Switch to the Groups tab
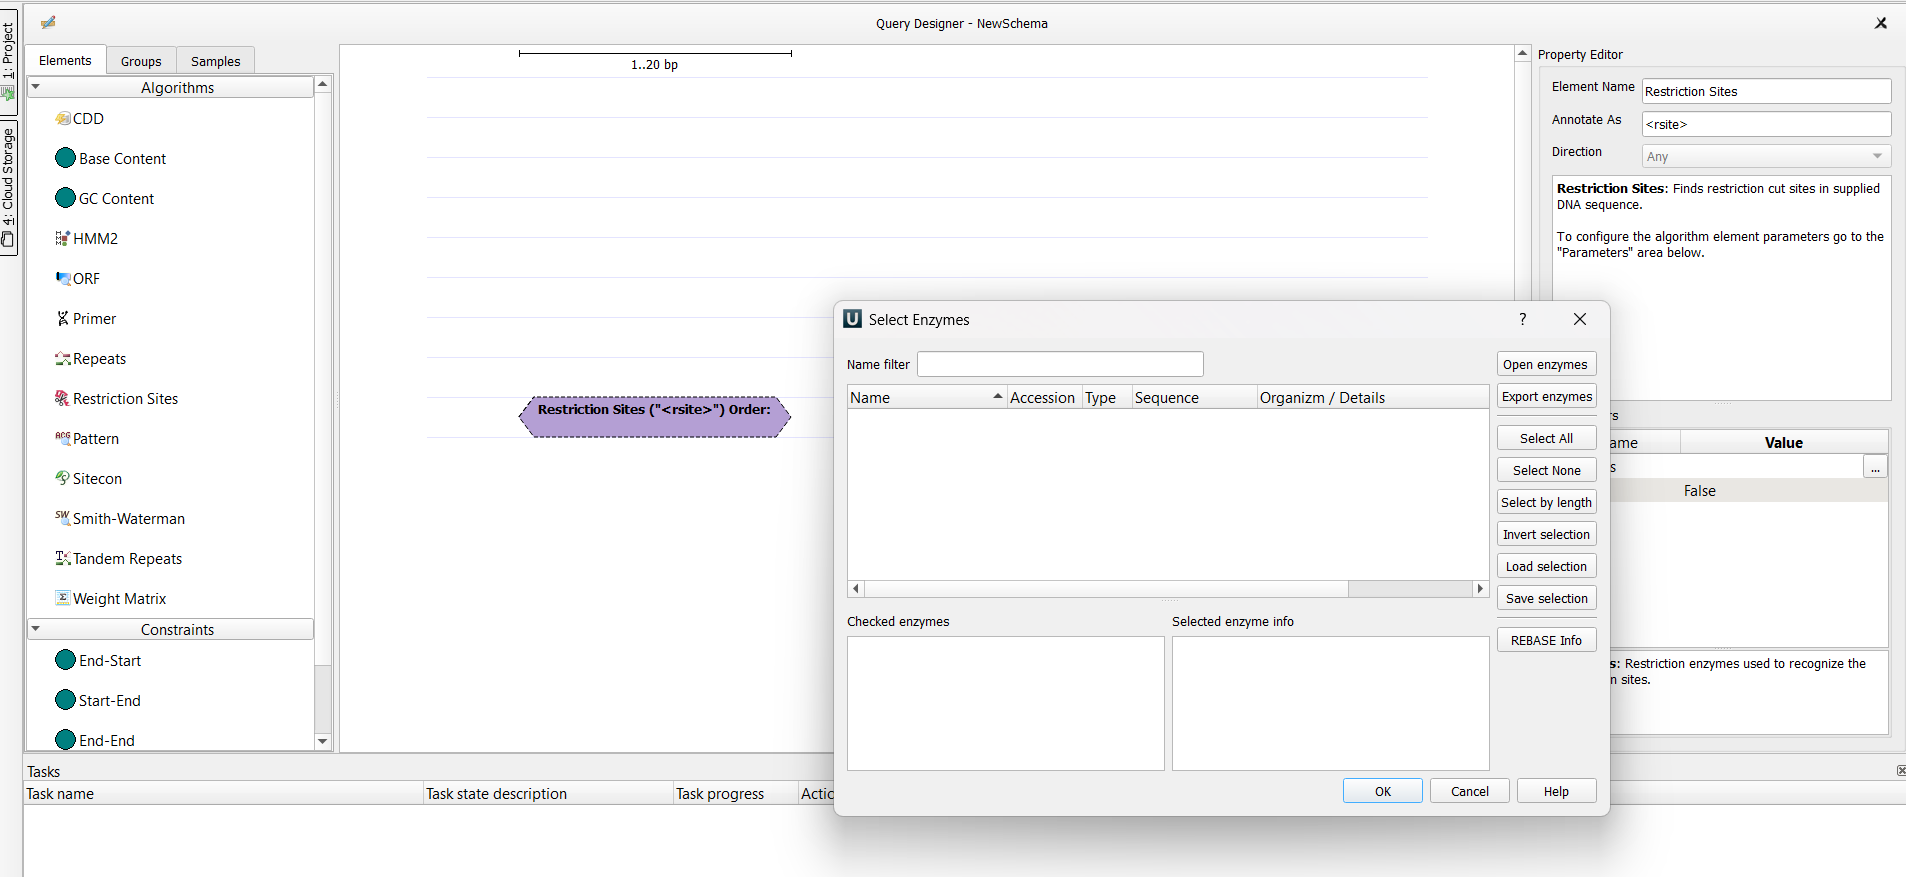Screen dimensions: 1906x877 141,61
